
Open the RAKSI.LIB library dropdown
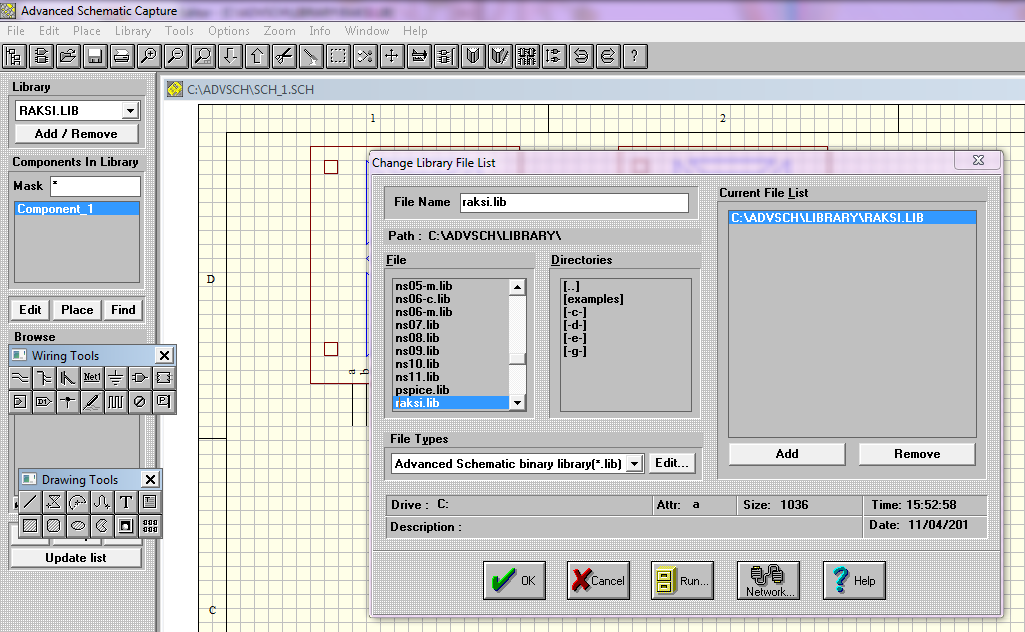[130, 110]
